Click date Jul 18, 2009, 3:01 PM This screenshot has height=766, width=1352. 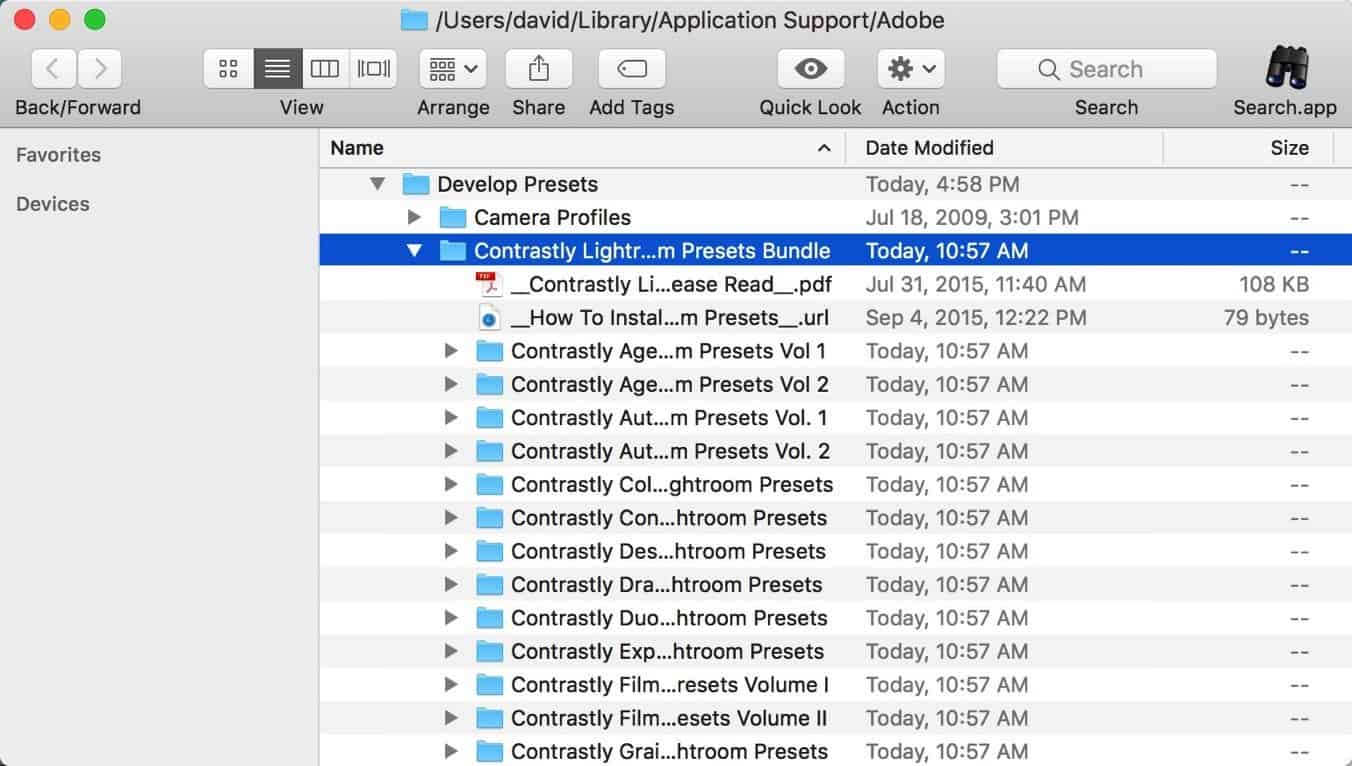tap(972, 217)
